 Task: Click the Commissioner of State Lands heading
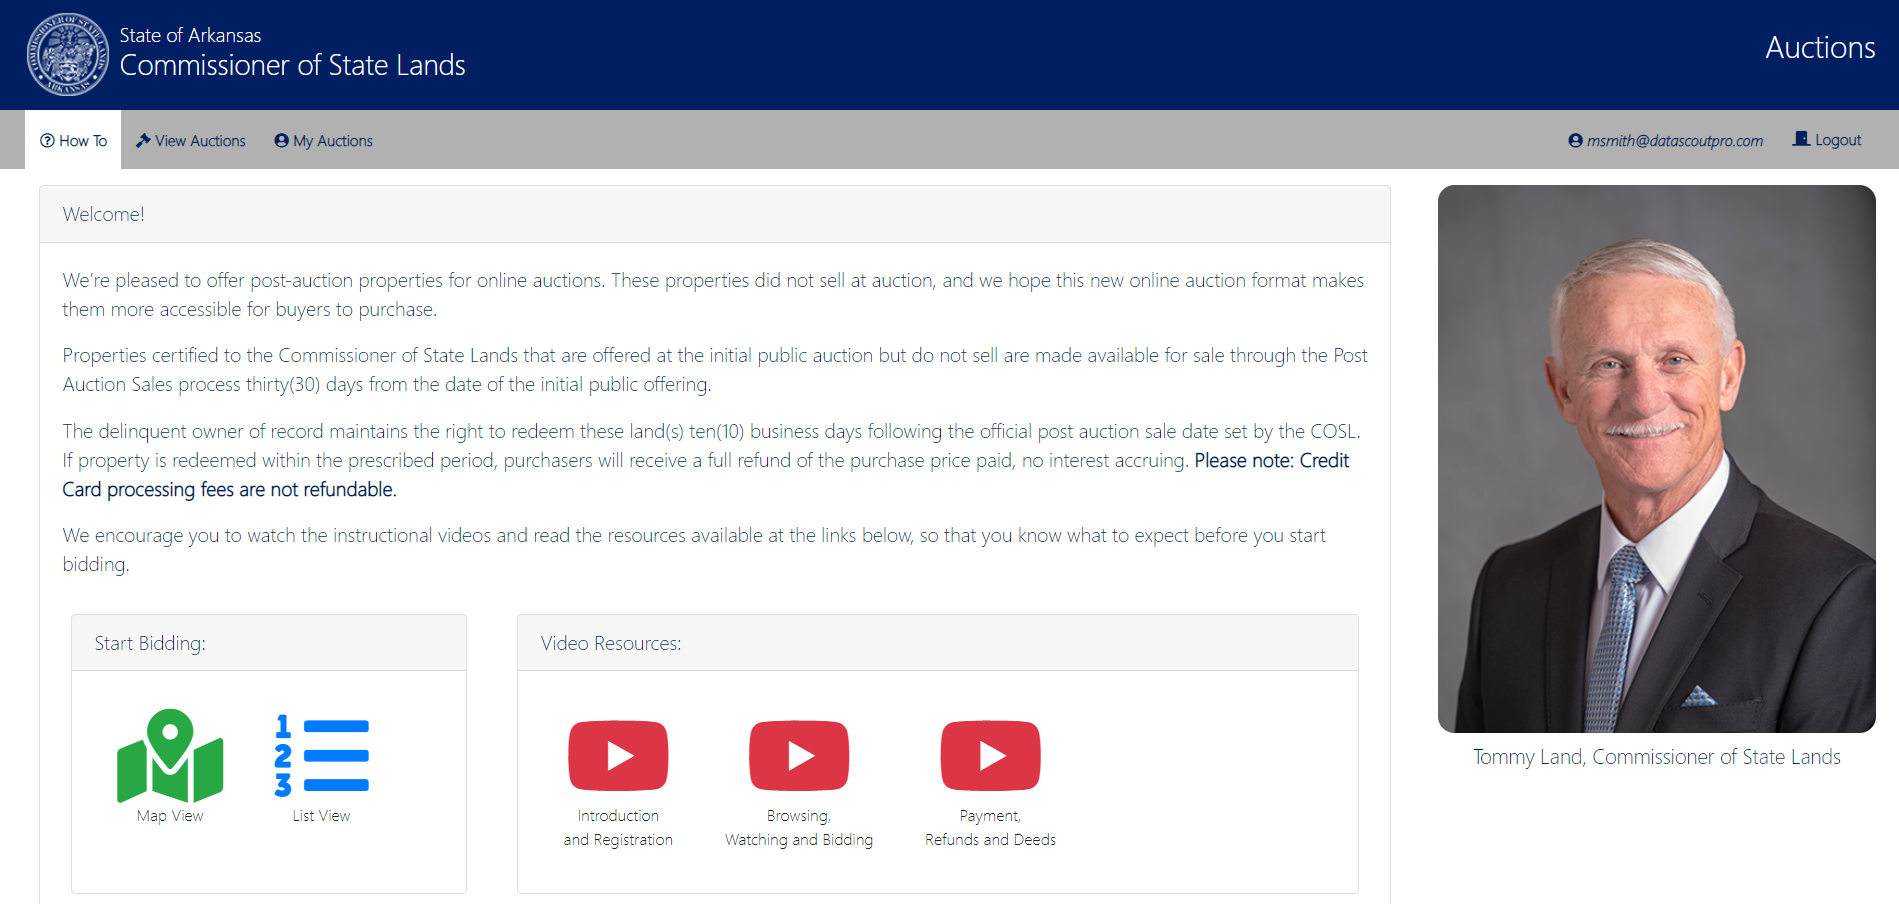click(293, 66)
